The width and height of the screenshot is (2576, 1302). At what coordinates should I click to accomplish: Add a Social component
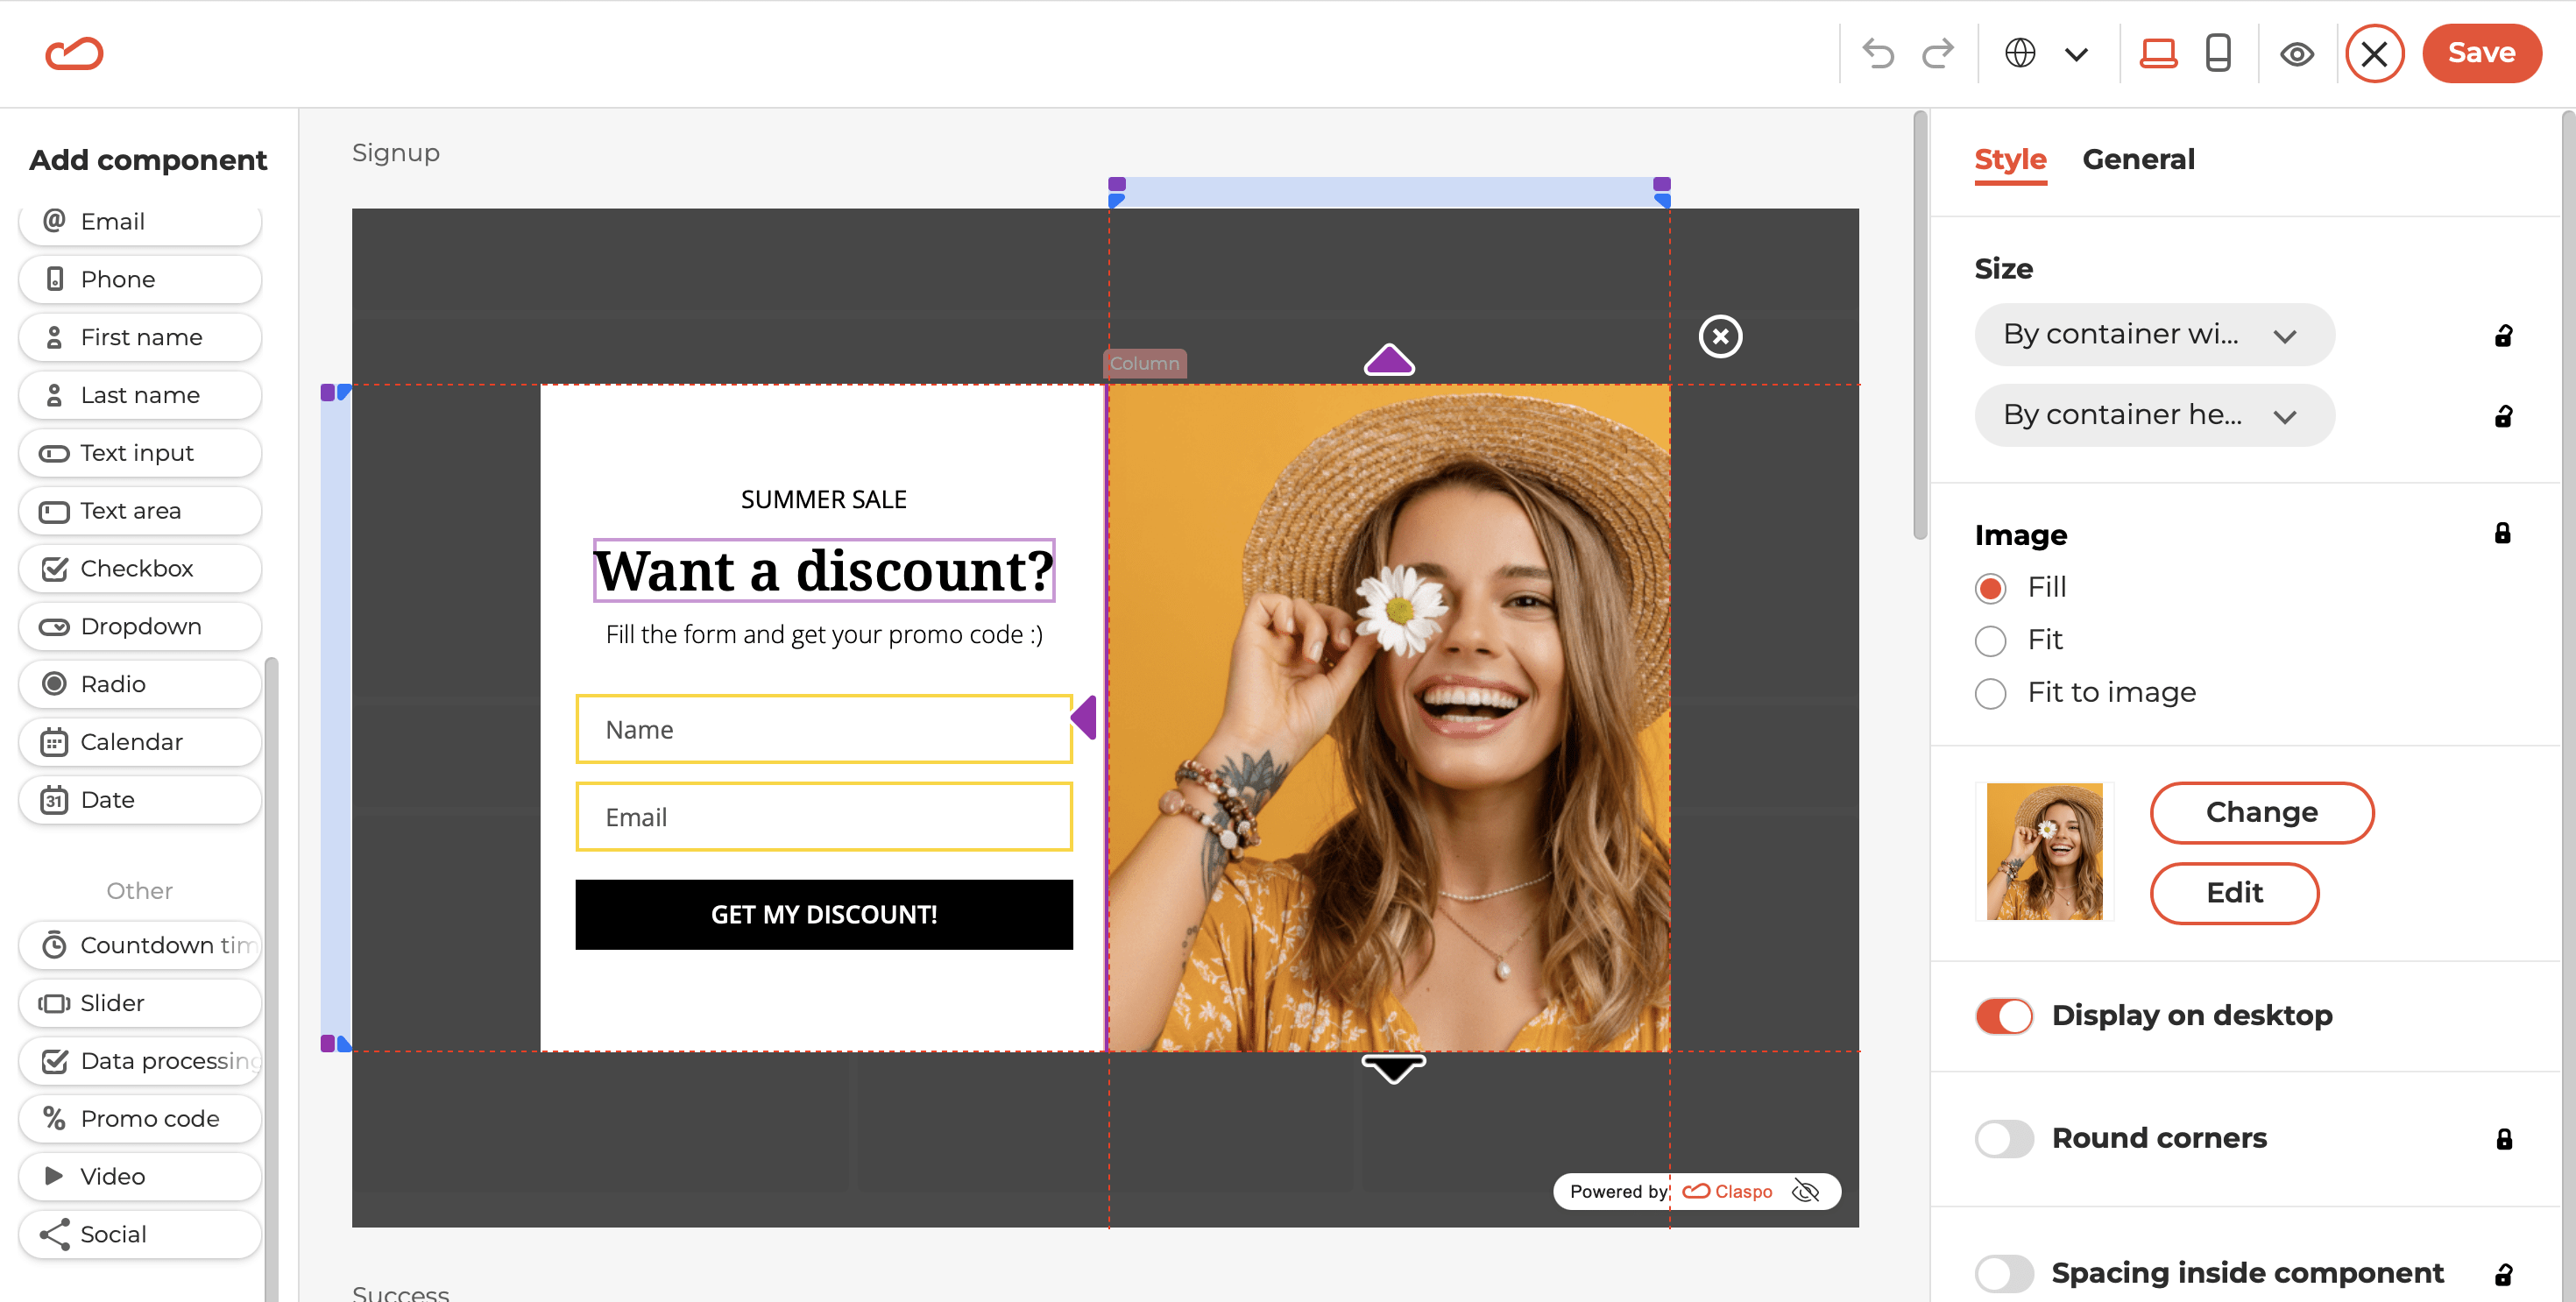click(140, 1234)
